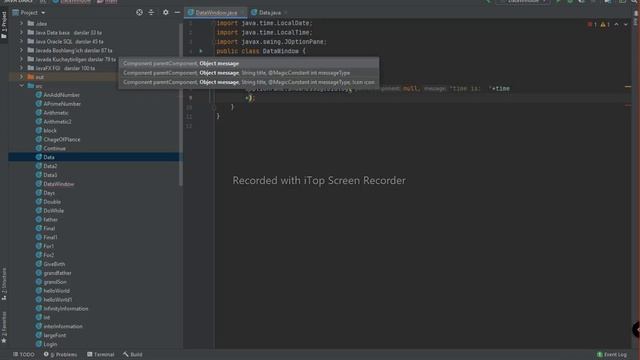Select the largeFont class file
Viewport: 640px width, 360px height.
(51, 335)
